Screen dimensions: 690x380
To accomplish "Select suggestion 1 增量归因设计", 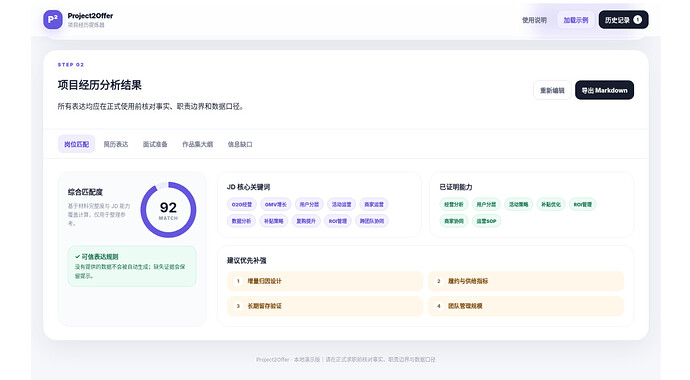I will [325, 281].
